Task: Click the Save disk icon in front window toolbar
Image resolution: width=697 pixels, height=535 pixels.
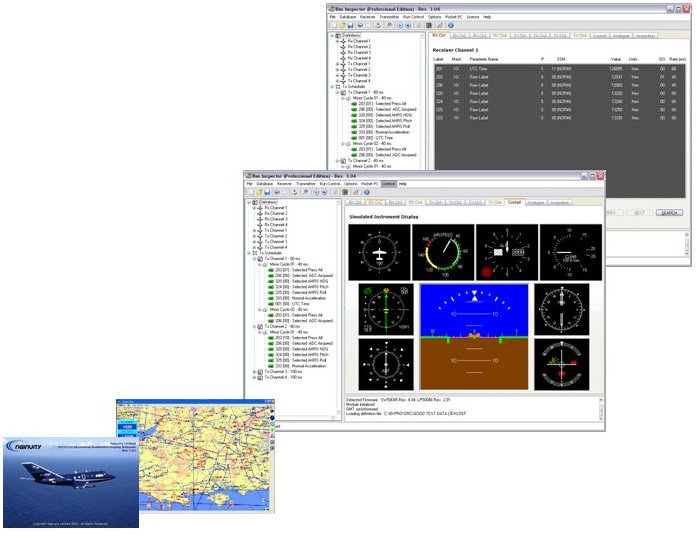Action: 267,192
